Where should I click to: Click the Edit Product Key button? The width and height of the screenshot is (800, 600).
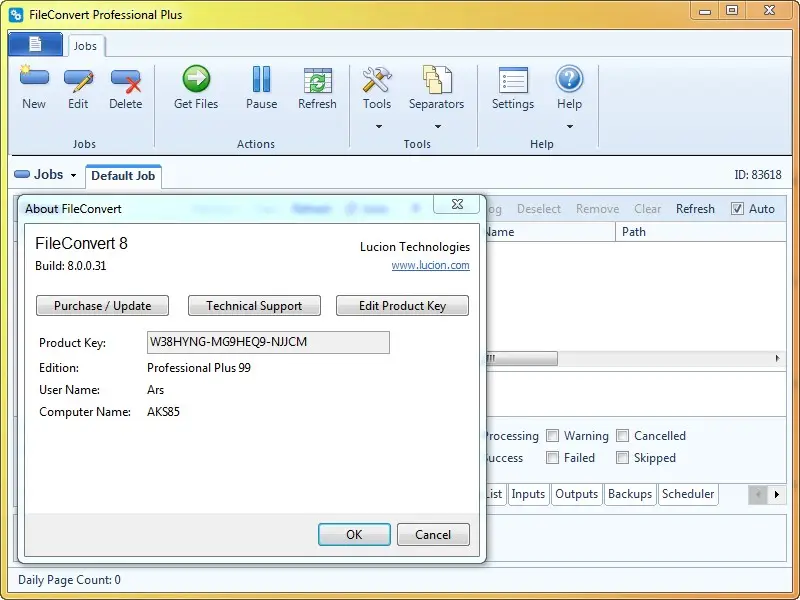point(403,306)
